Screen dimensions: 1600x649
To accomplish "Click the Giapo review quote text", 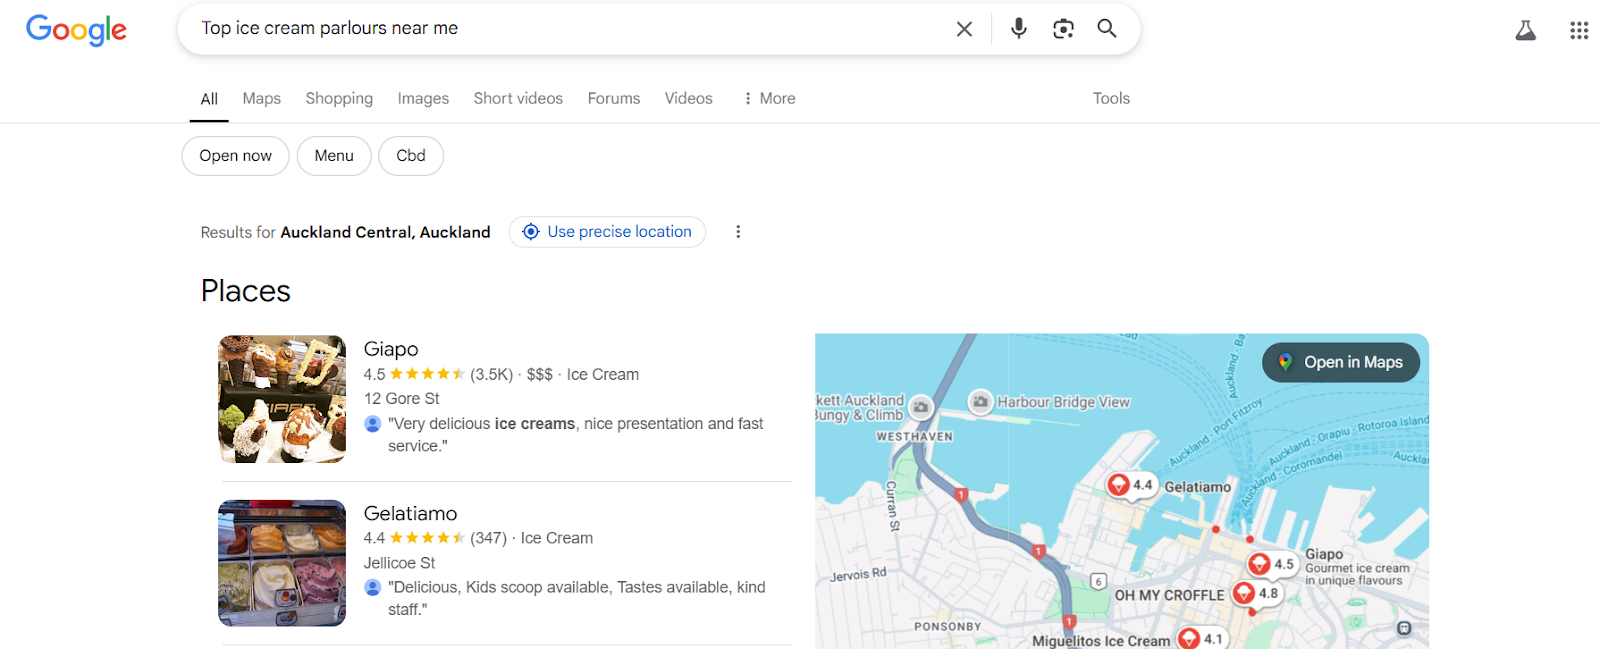I will [575, 435].
